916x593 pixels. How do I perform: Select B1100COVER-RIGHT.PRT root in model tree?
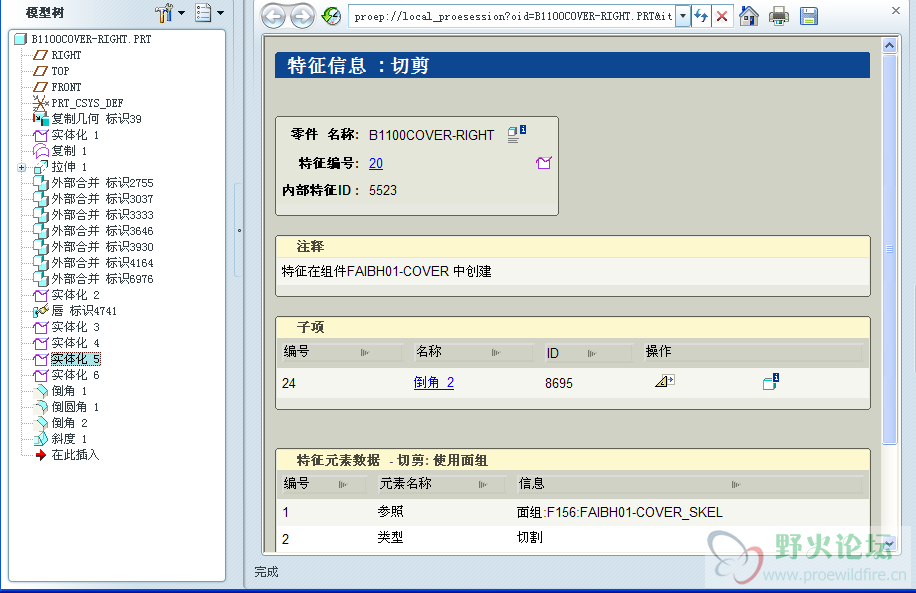91,39
